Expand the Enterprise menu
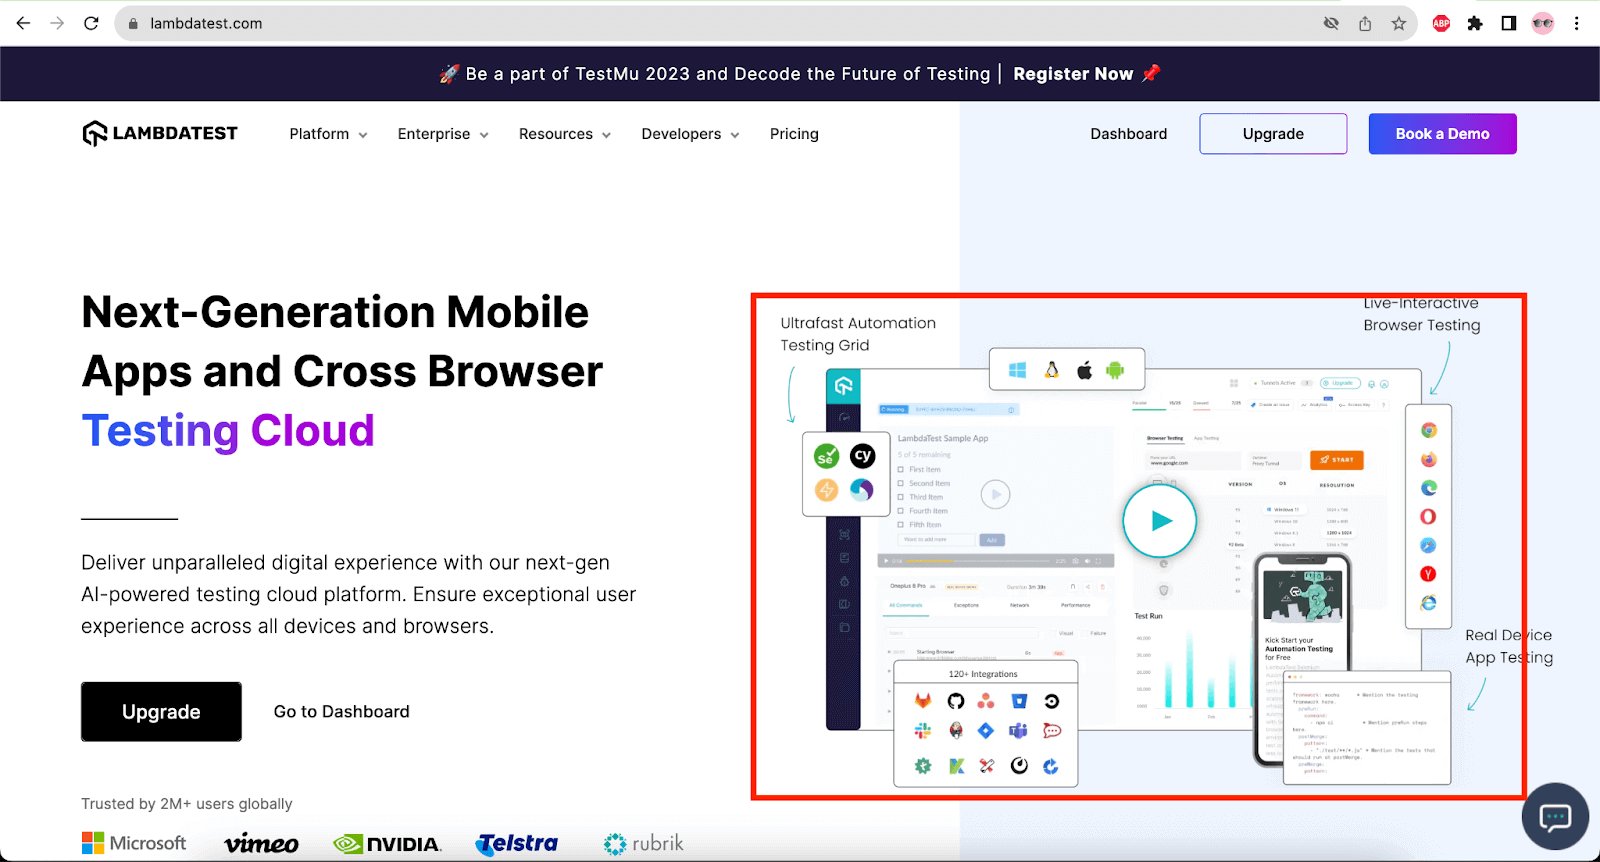This screenshot has width=1600, height=862. pyautogui.click(x=443, y=134)
